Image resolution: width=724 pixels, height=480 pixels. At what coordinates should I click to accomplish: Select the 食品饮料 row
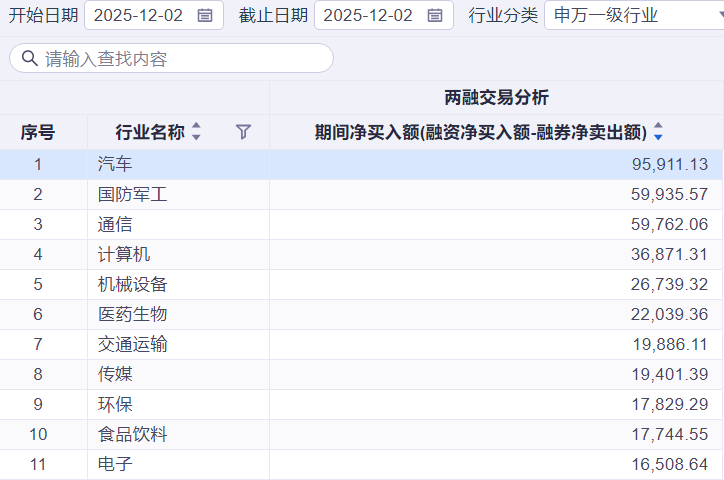[362, 434]
